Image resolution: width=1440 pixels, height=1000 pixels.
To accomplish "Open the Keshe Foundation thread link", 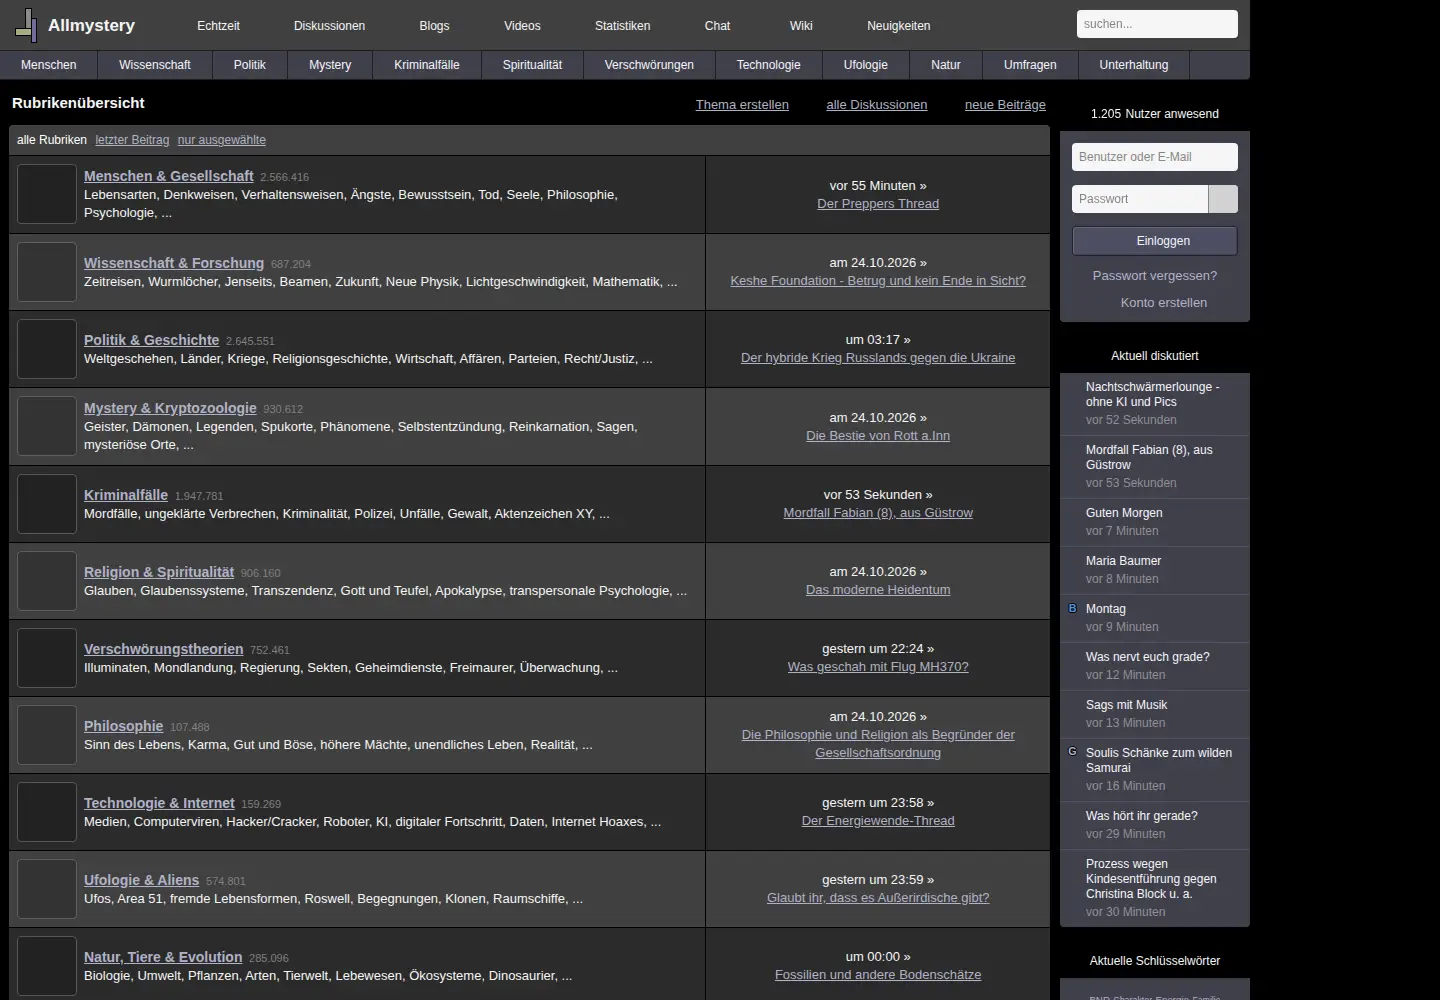I will point(878,281).
